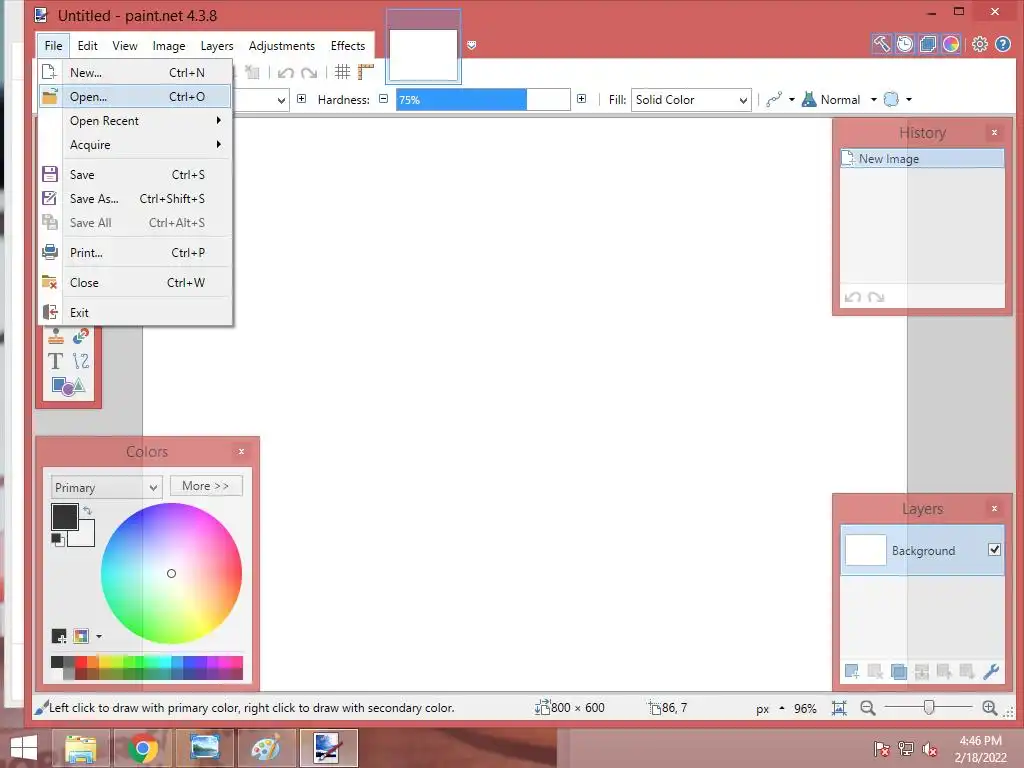Open the Fill Solid Color dropdown
This screenshot has width=1024, height=768.
click(691, 100)
